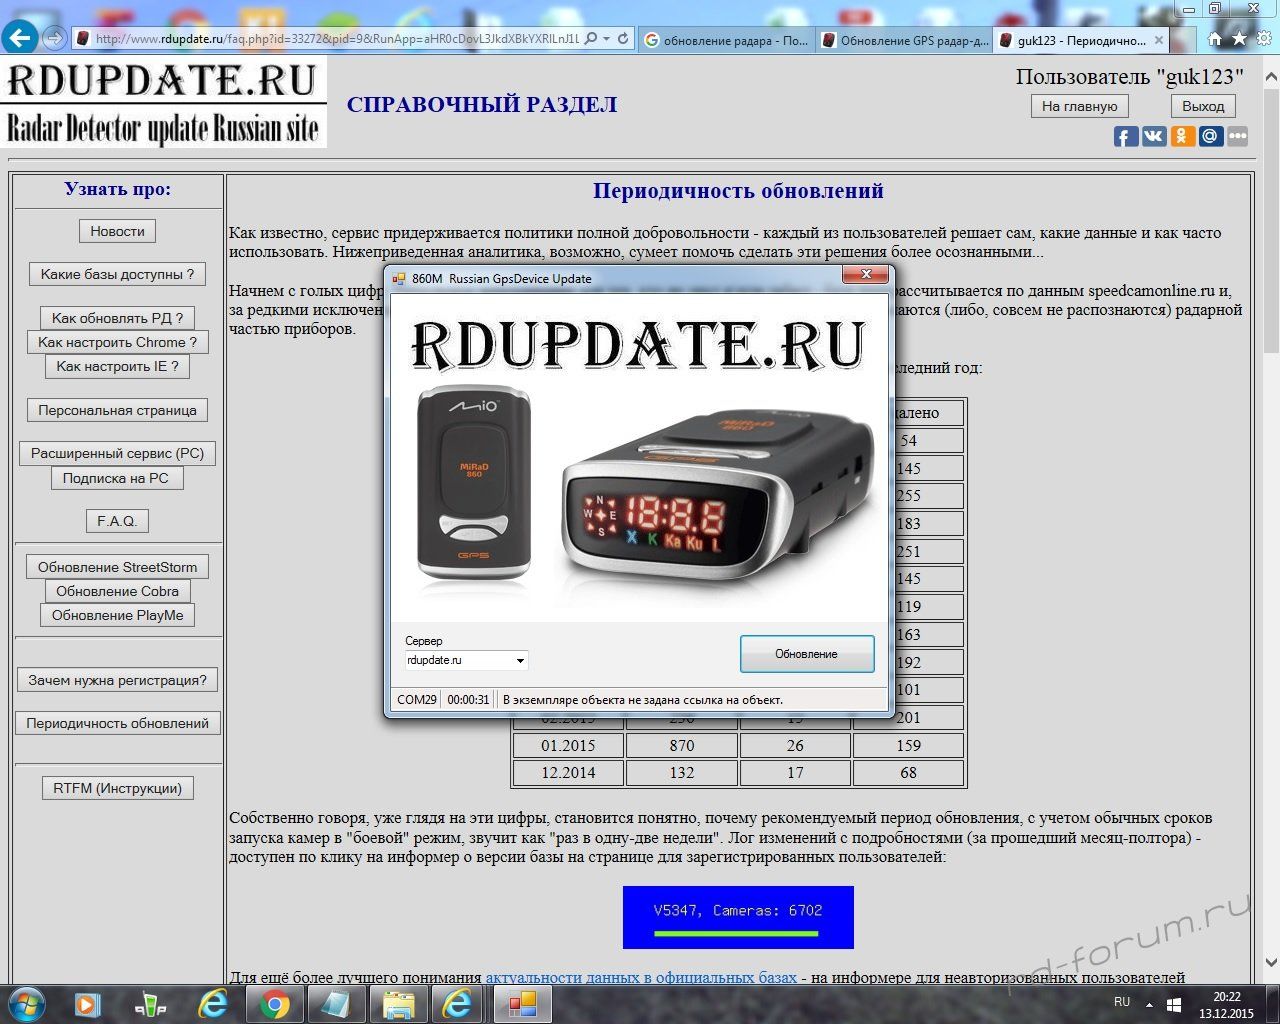
Task: Click the 'Выход' logout button
Action: [x=1203, y=106]
